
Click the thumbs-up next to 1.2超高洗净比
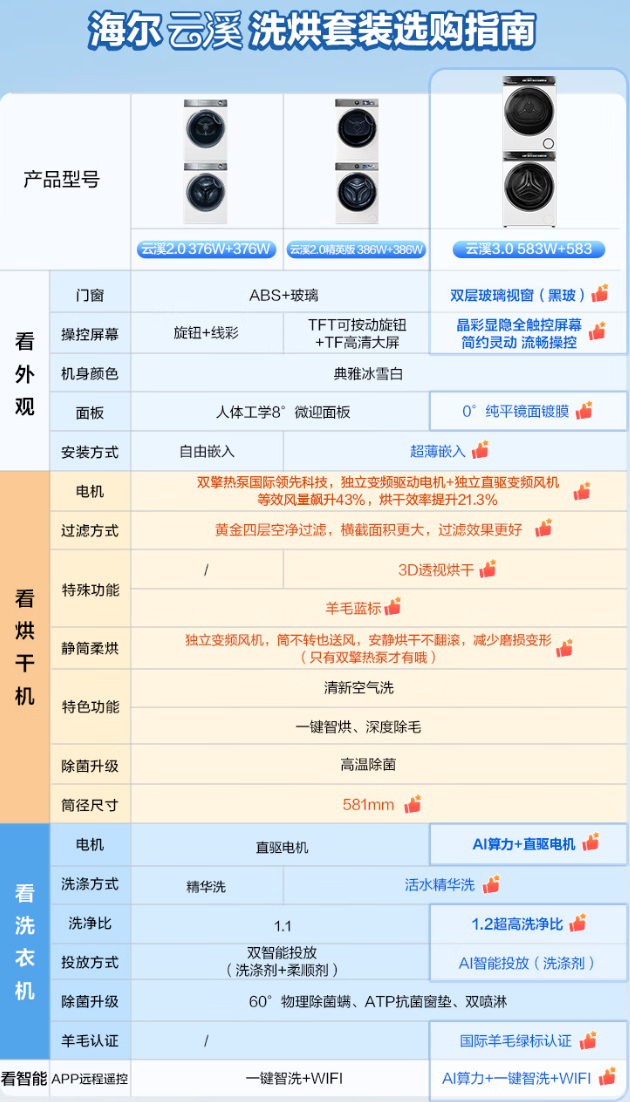pos(577,923)
